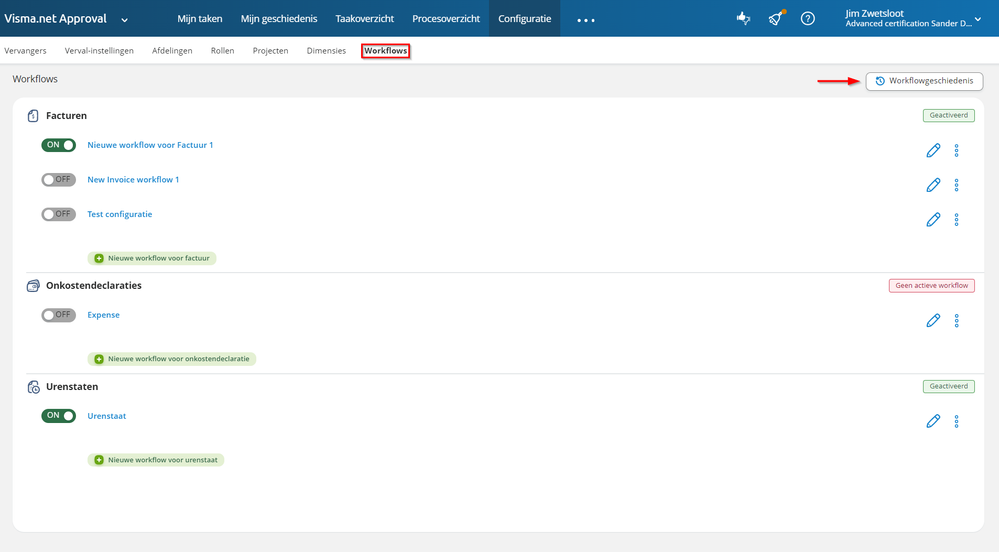999x552 pixels.
Task: Open the Verval-instellingen tab
Action: (x=99, y=51)
